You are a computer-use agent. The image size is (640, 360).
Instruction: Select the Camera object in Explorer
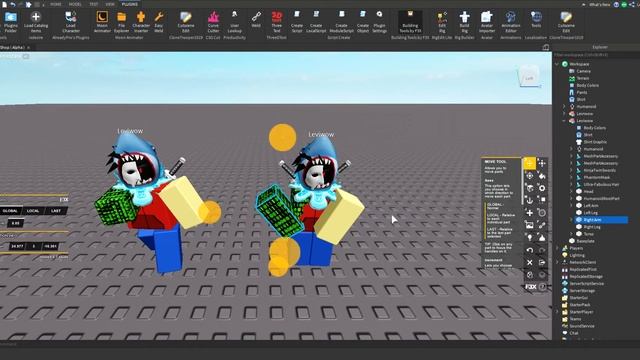click(584, 71)
